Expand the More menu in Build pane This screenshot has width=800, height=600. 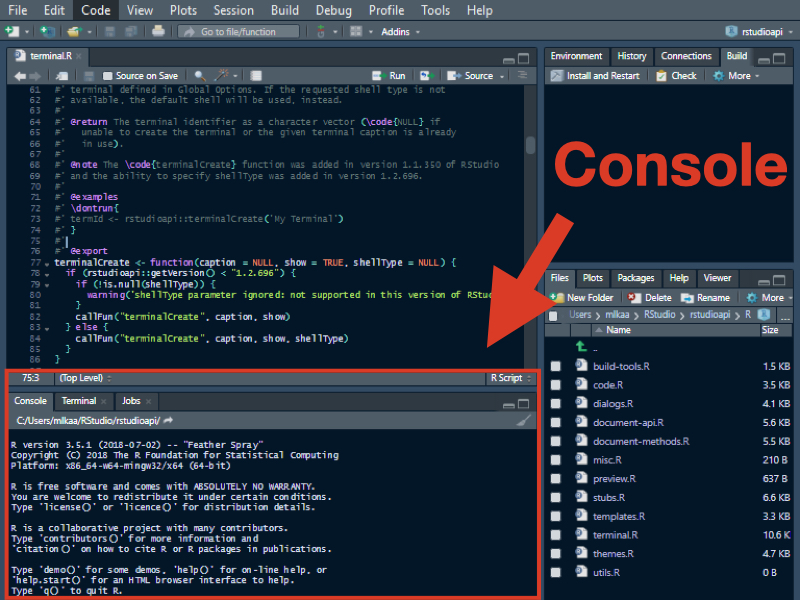pos(736,76)
